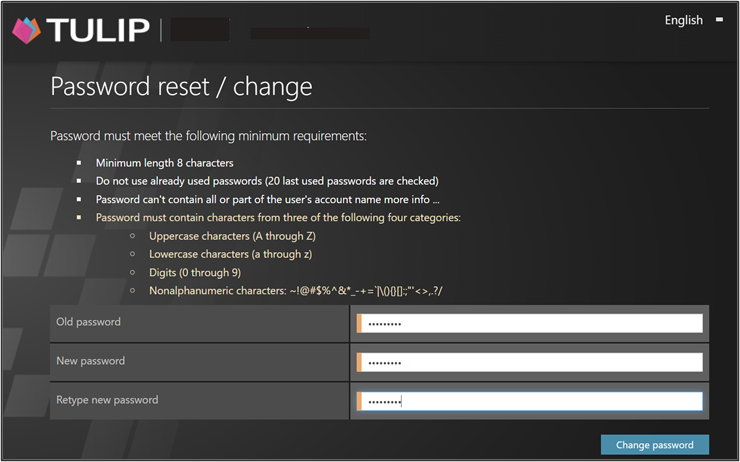Click the Tulip flower logo icon
The height and width of the screenshot is (462, 740).
pos(26,30)
